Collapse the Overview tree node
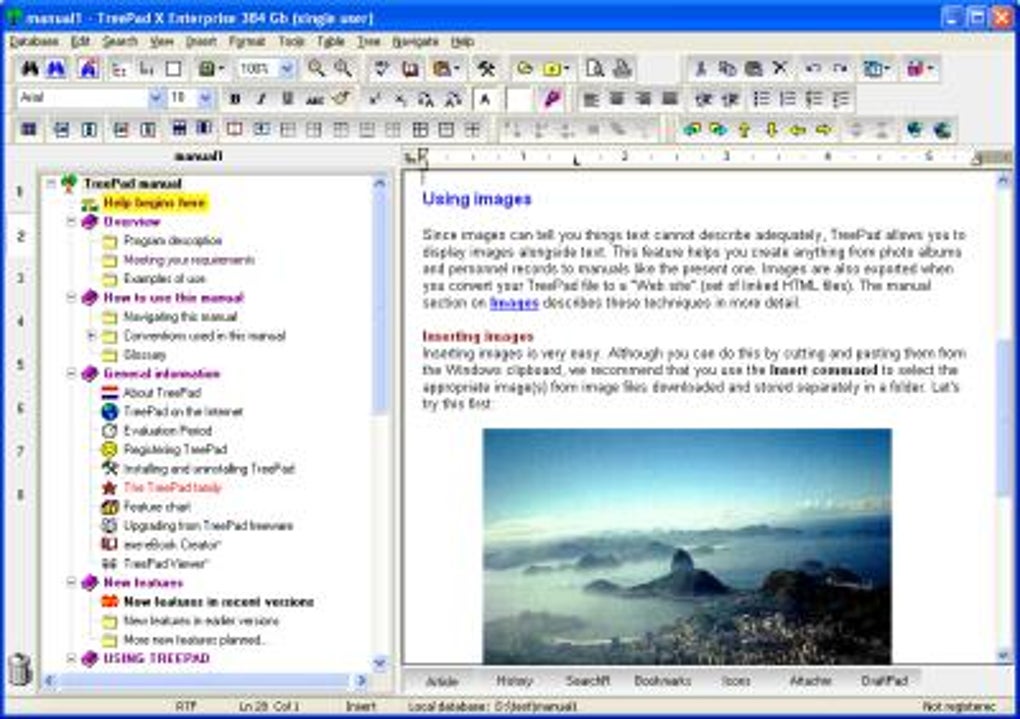 (x=71, y=221)
